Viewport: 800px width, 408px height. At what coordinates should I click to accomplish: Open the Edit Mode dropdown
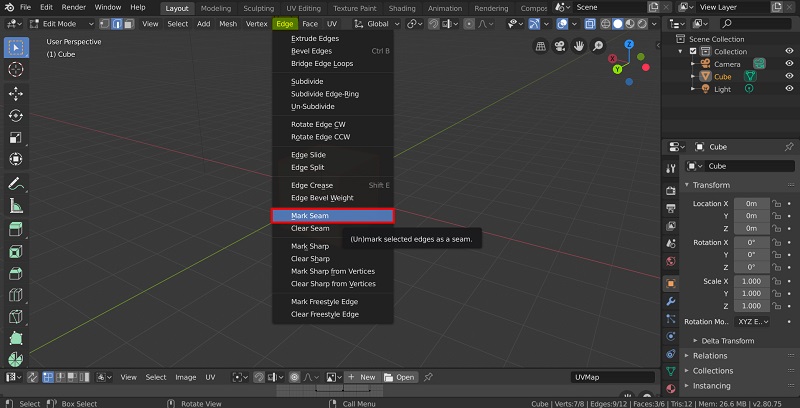tap(62, 23)
